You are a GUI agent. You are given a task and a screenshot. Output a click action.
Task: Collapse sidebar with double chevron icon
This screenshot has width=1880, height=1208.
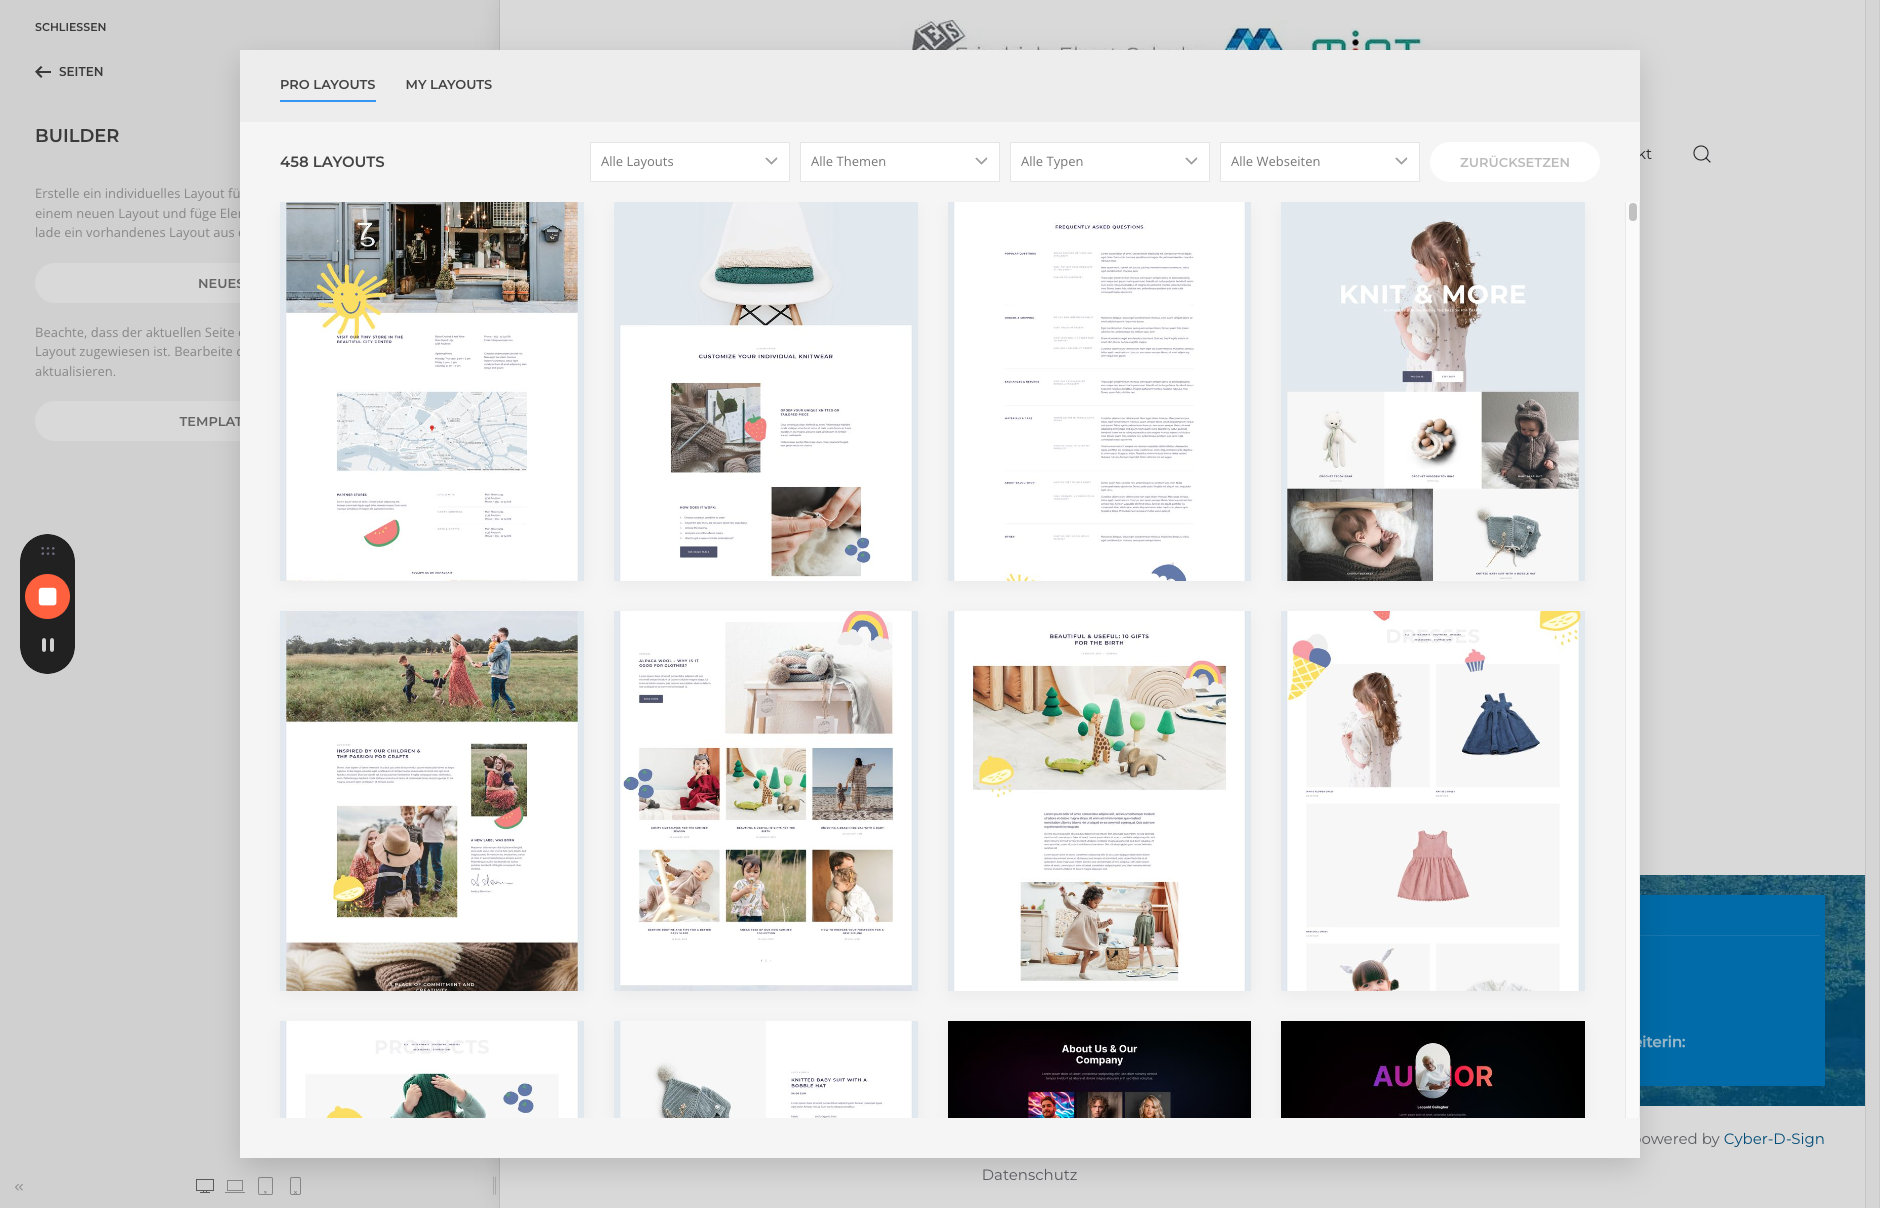click(19, 1187)
